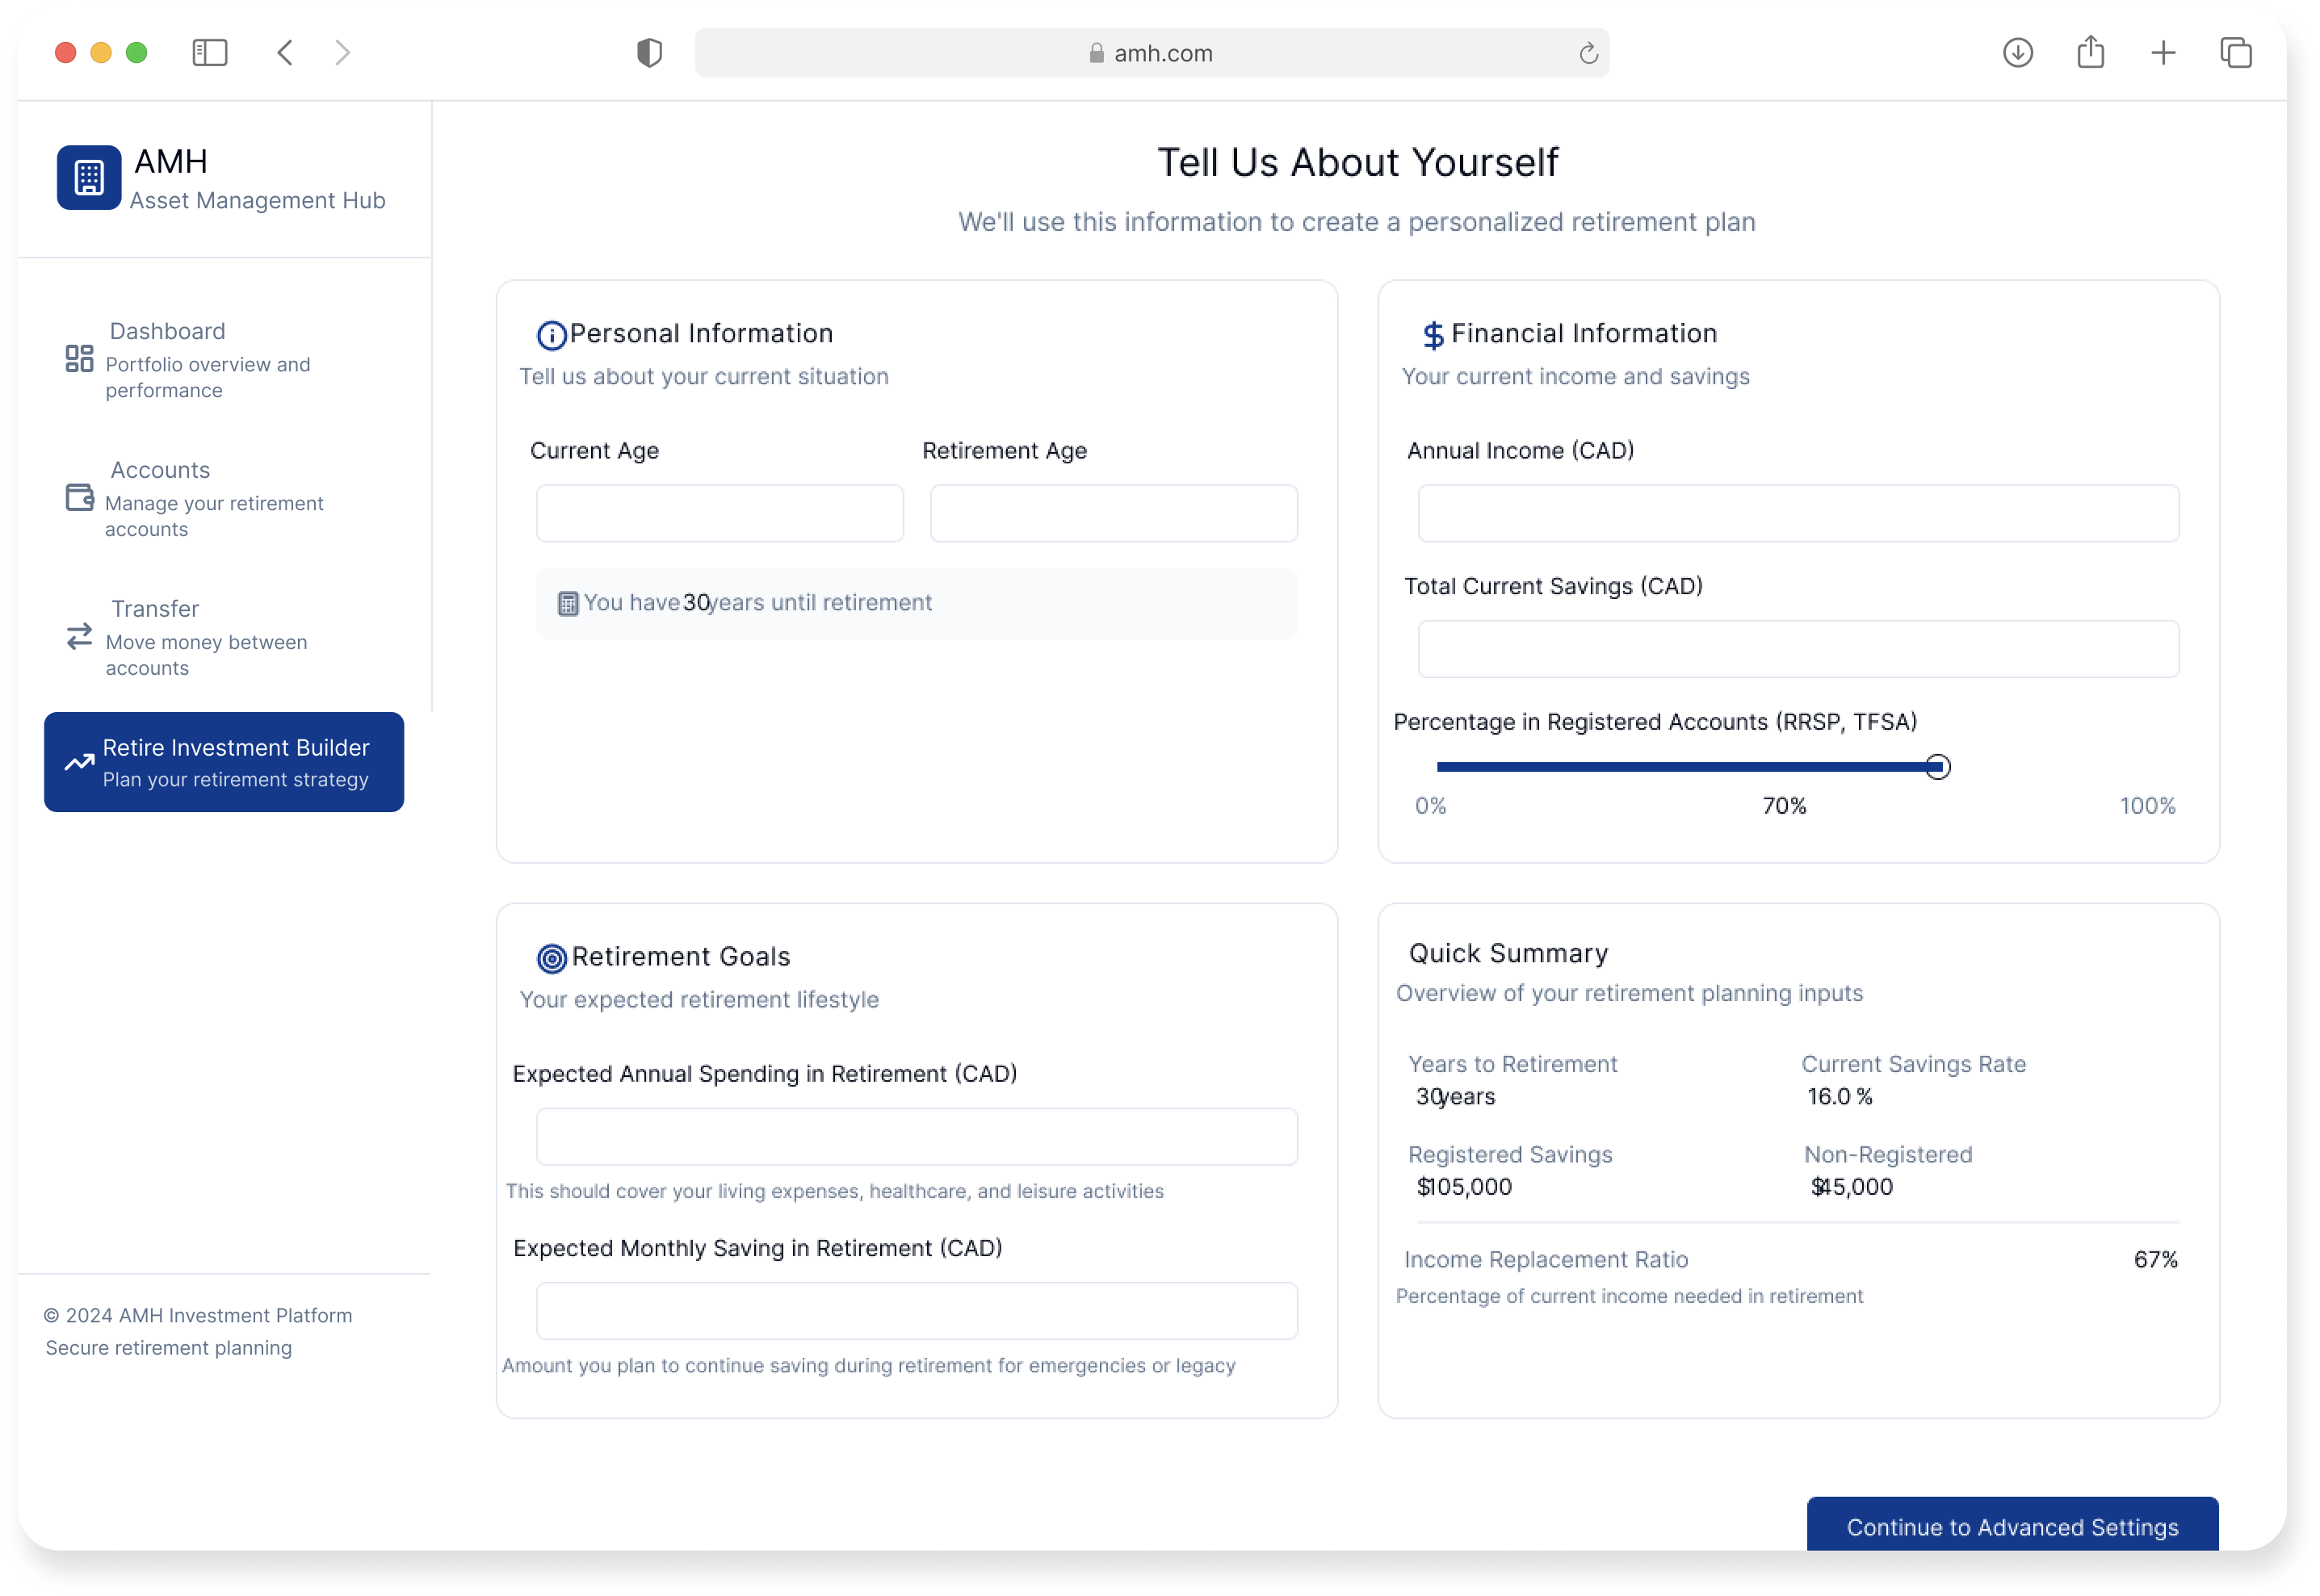Screen dimensions: 2320x1596
Task: Click the amh.com address bar
Action: tap(1150, 54)
